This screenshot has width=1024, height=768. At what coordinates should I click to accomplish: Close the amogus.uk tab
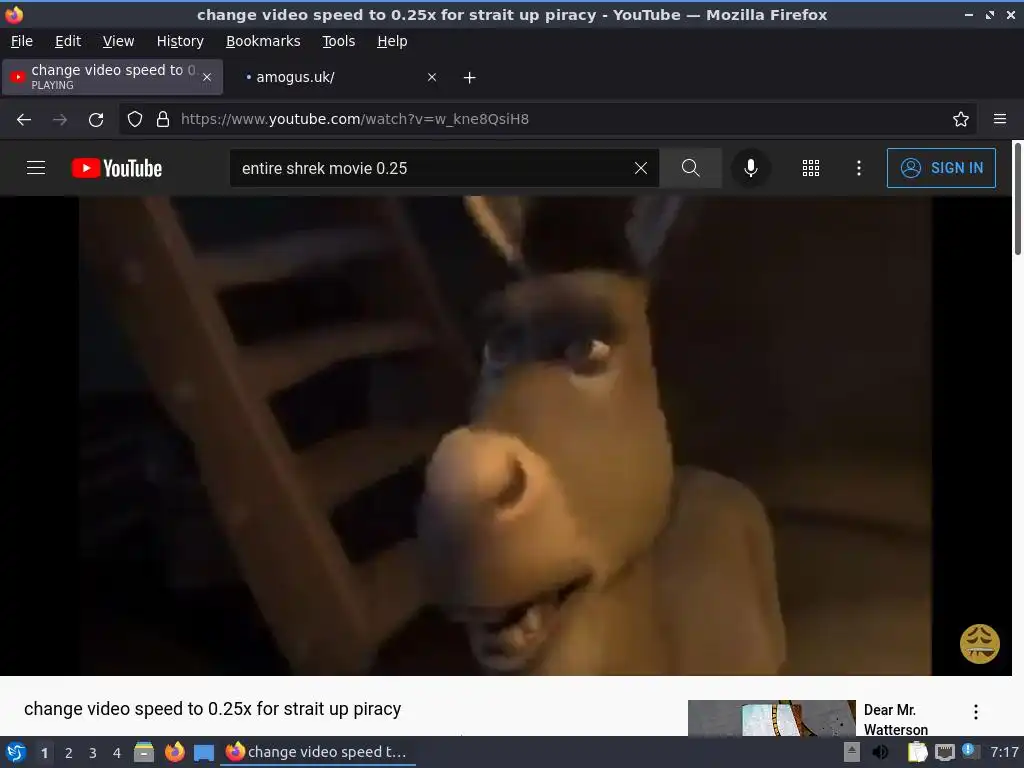click(432, 77)
